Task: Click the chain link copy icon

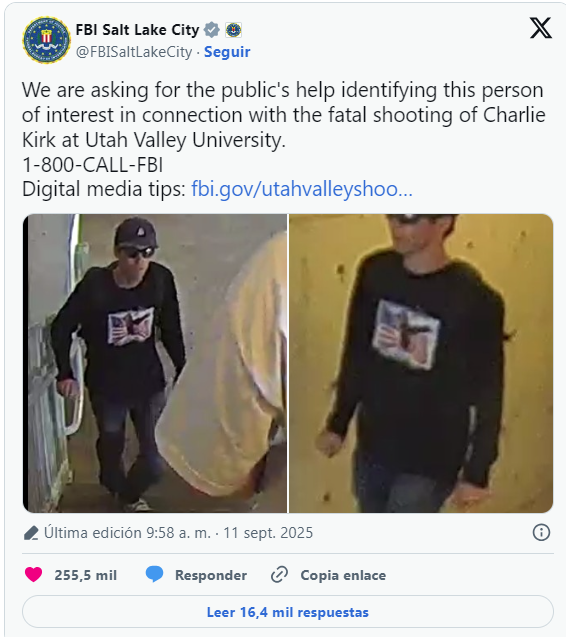Action: coord(280,574)
